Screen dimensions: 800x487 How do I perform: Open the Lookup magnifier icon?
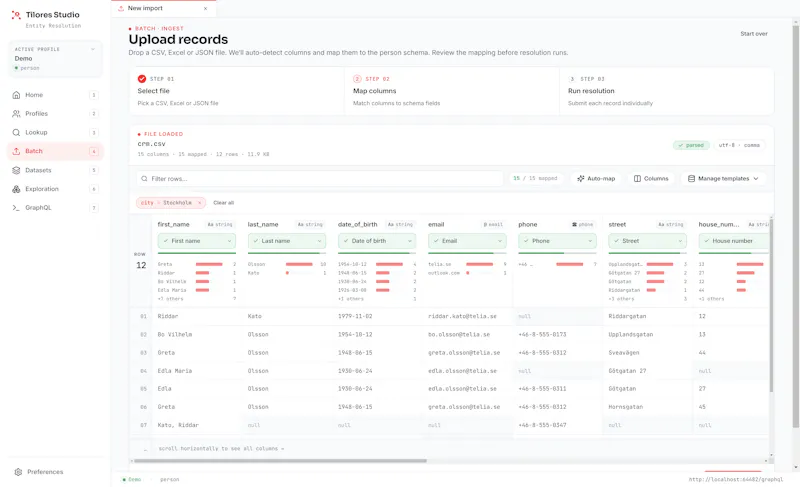(16, 133)
